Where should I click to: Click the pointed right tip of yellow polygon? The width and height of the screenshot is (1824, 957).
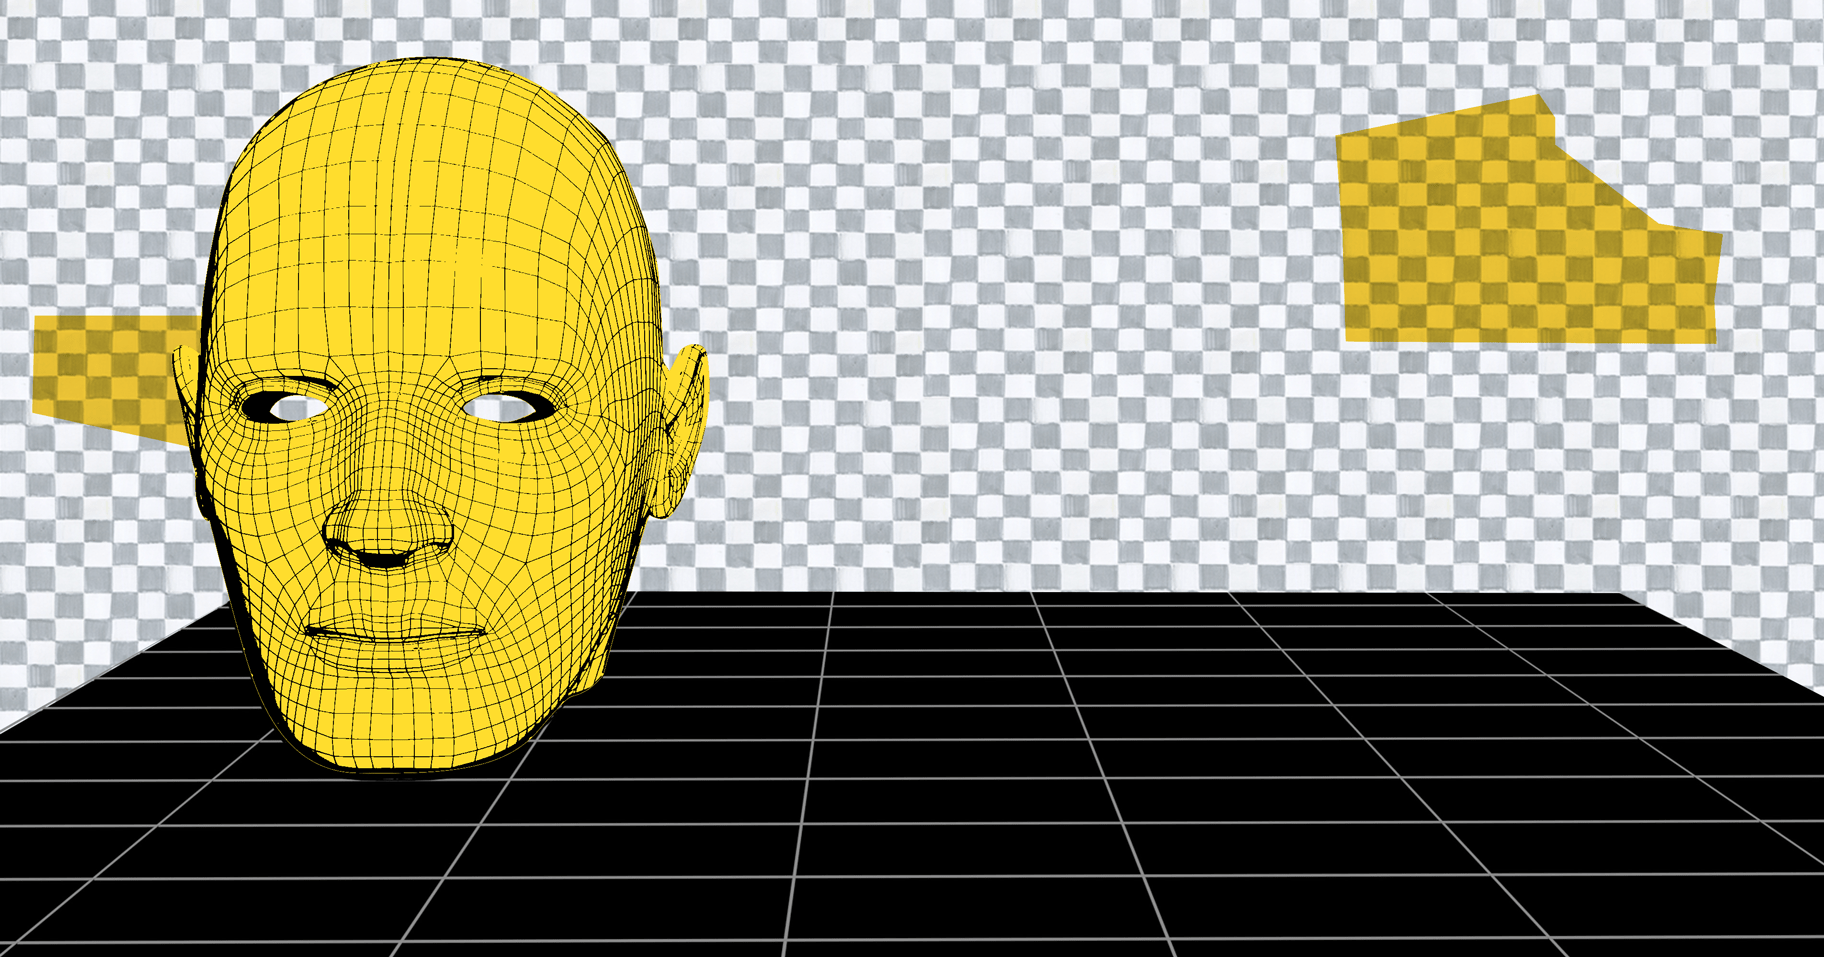click(x=1718, y=236)
